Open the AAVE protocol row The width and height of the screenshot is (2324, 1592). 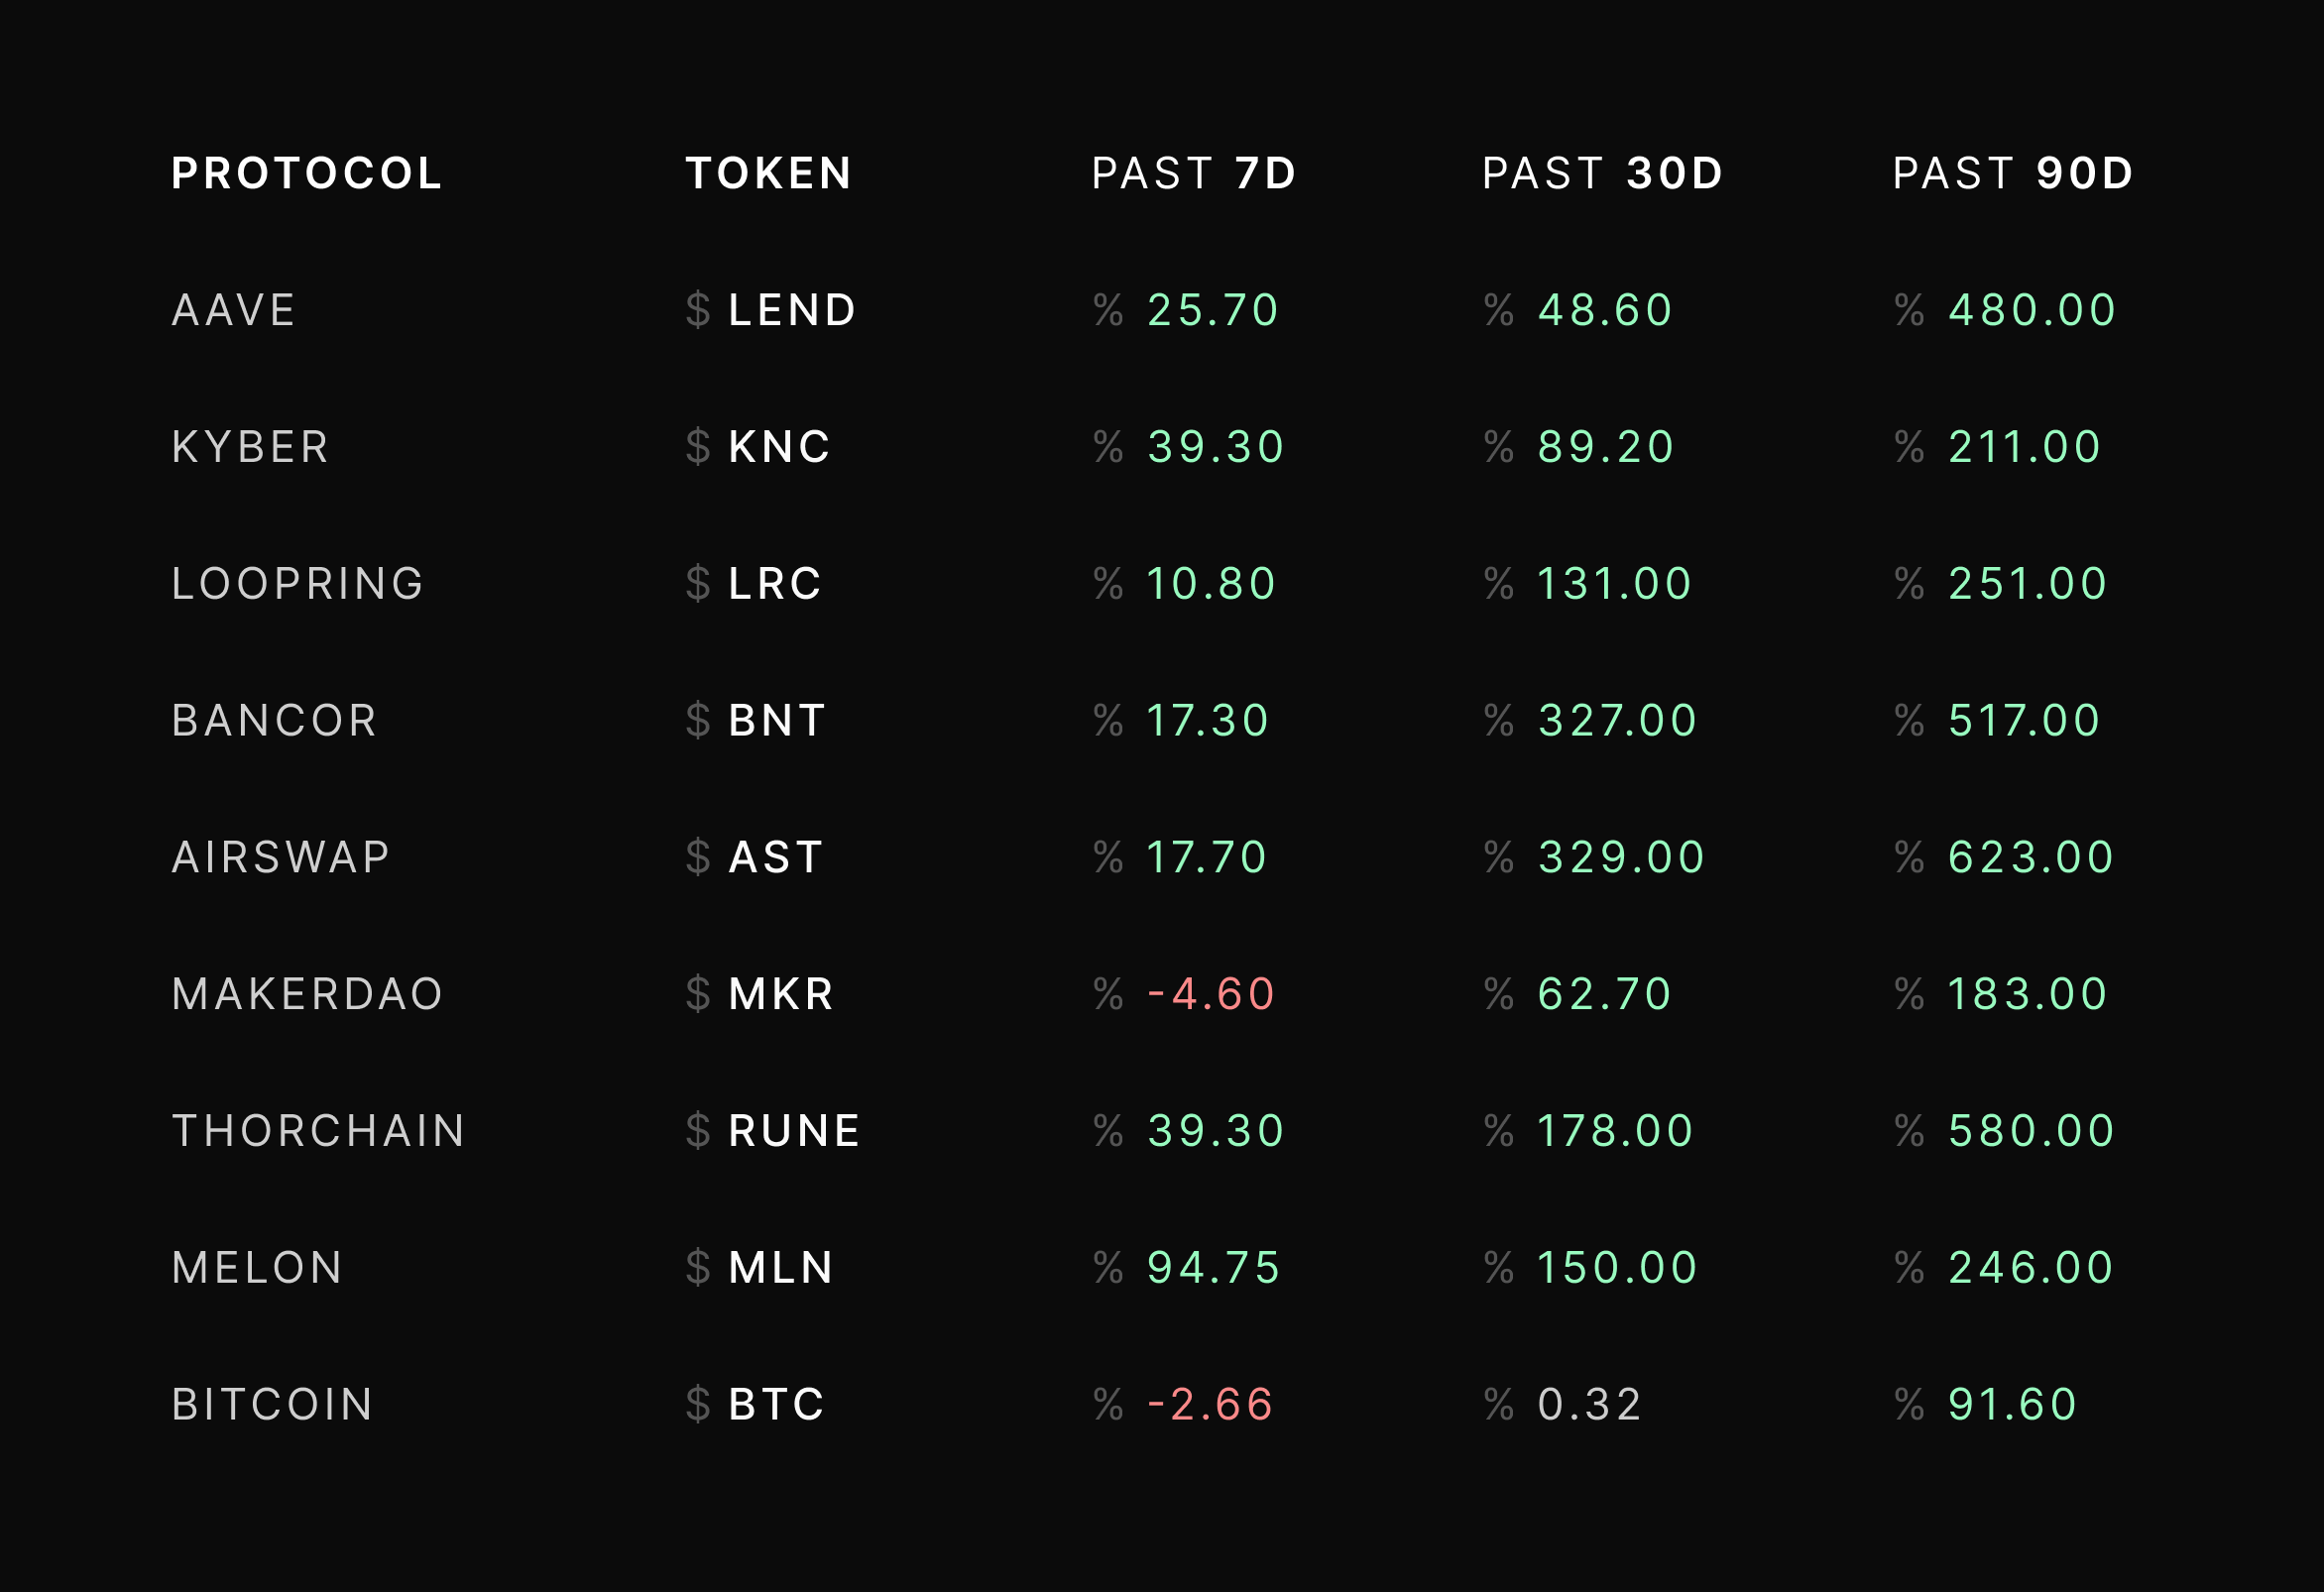[234, 310]
